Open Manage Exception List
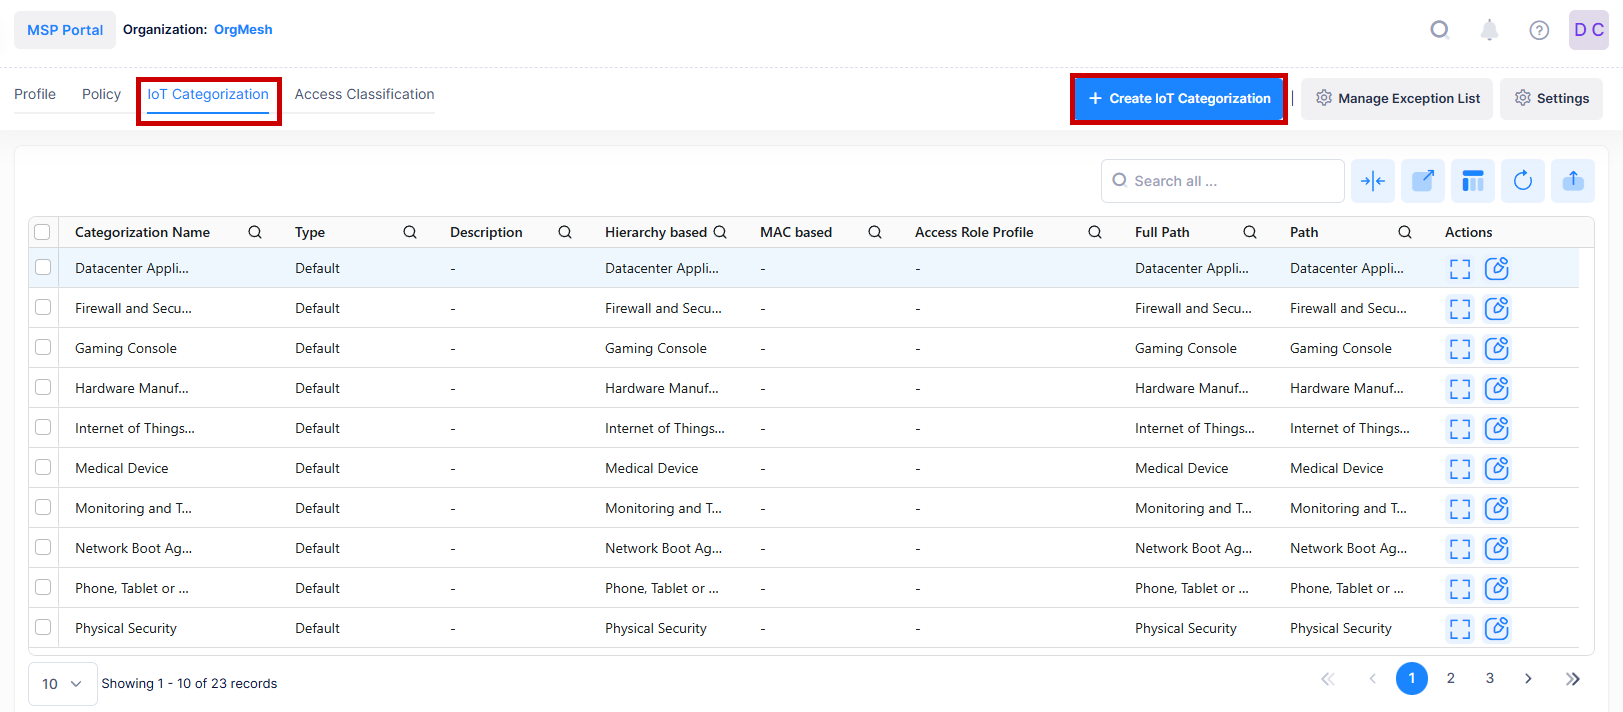This screenshot has width=1623, height=712. (1397, 98)
